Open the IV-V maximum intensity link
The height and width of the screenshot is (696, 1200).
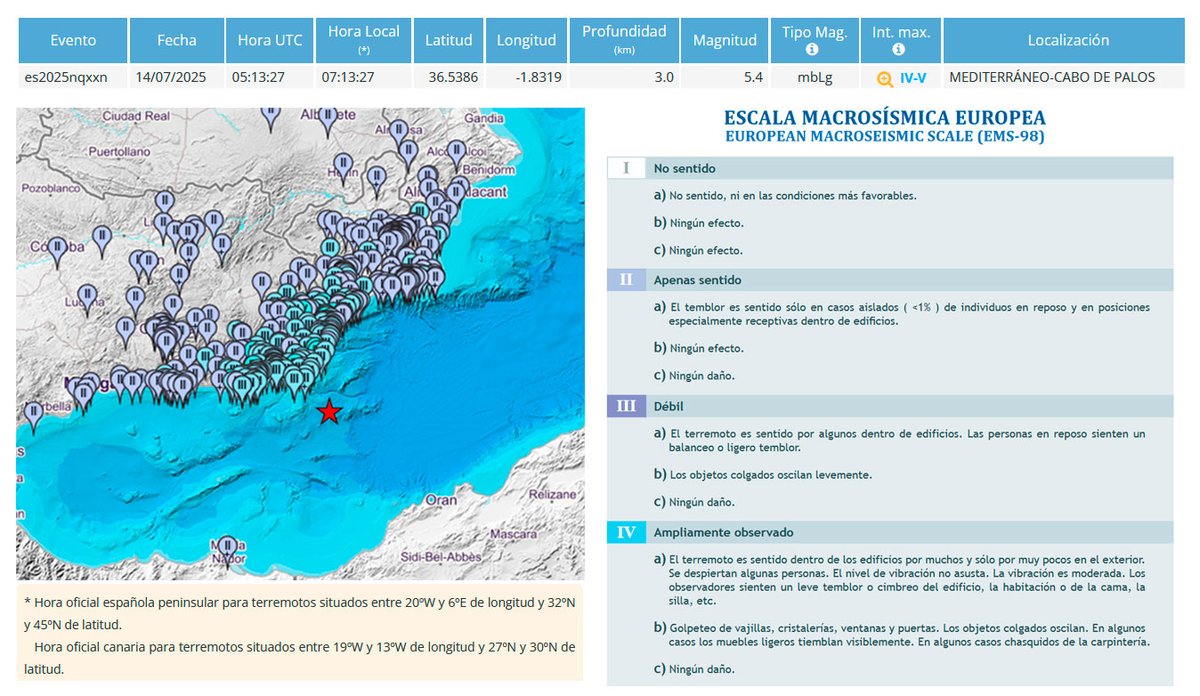tap(913, 77)
